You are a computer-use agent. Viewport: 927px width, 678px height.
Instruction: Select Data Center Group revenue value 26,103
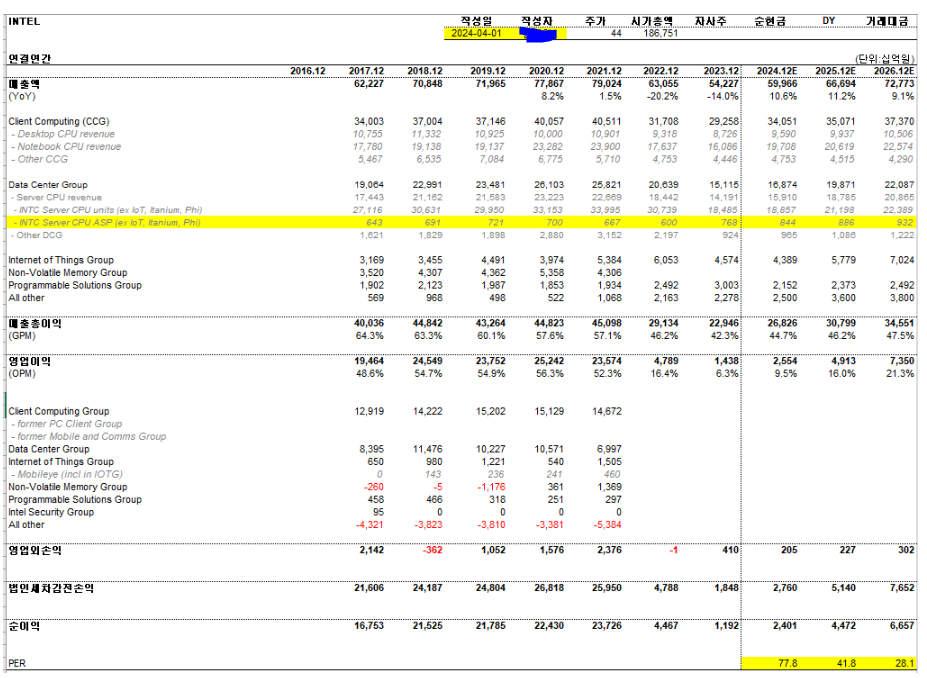coord(549,184)
